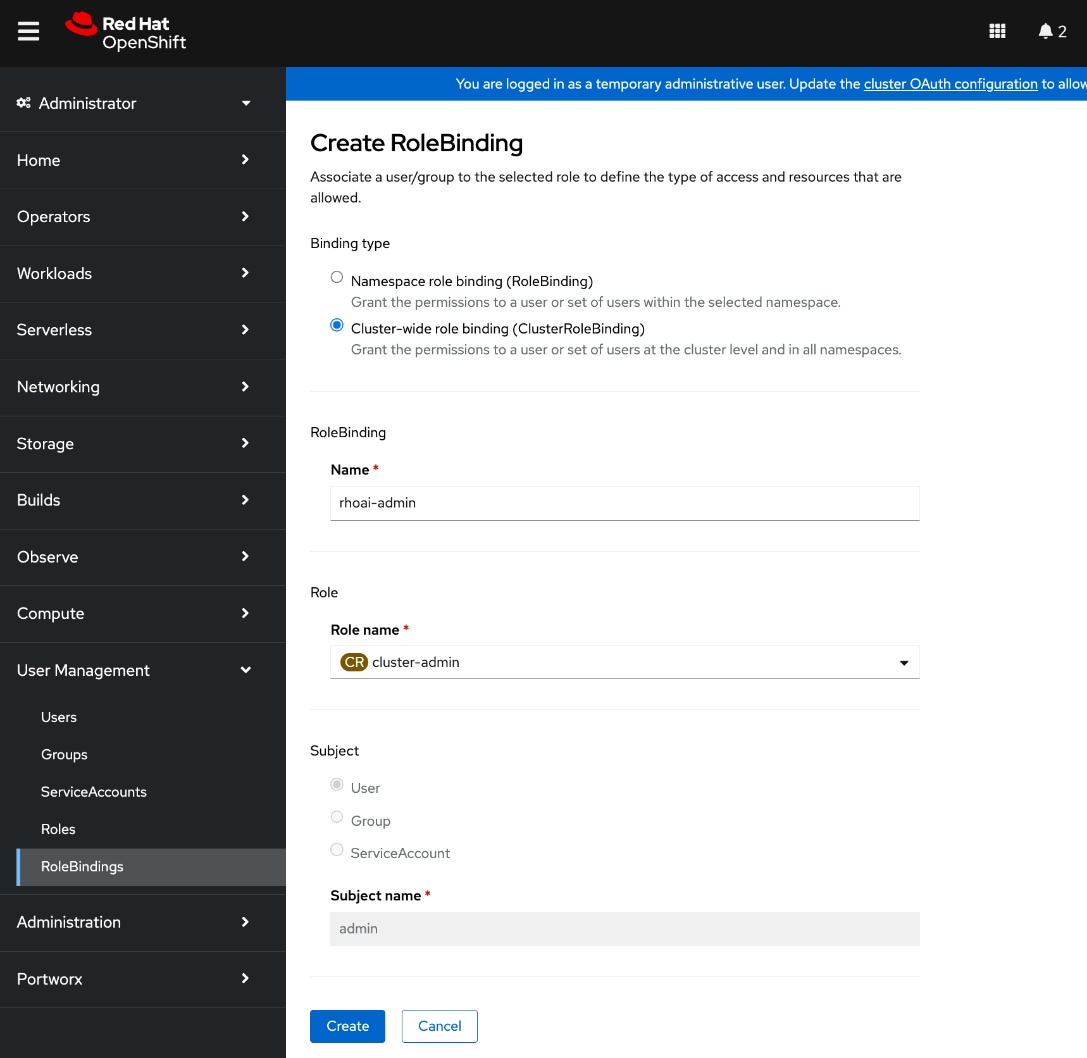Choose Group as the subject type
Screen dimensions: 1087x1058
[x=336, y=817]
